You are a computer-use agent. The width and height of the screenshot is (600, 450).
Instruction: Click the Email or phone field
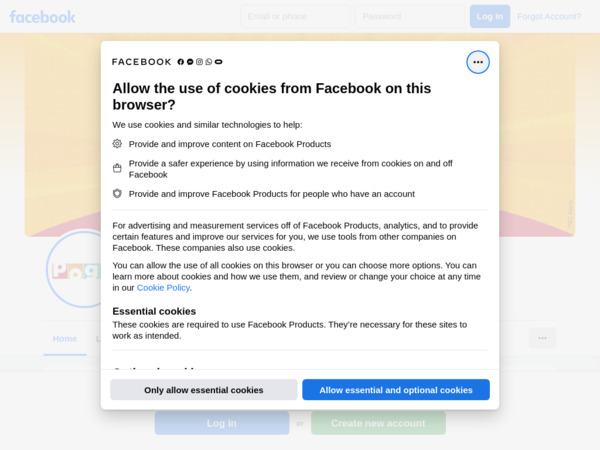pos(295,16)
